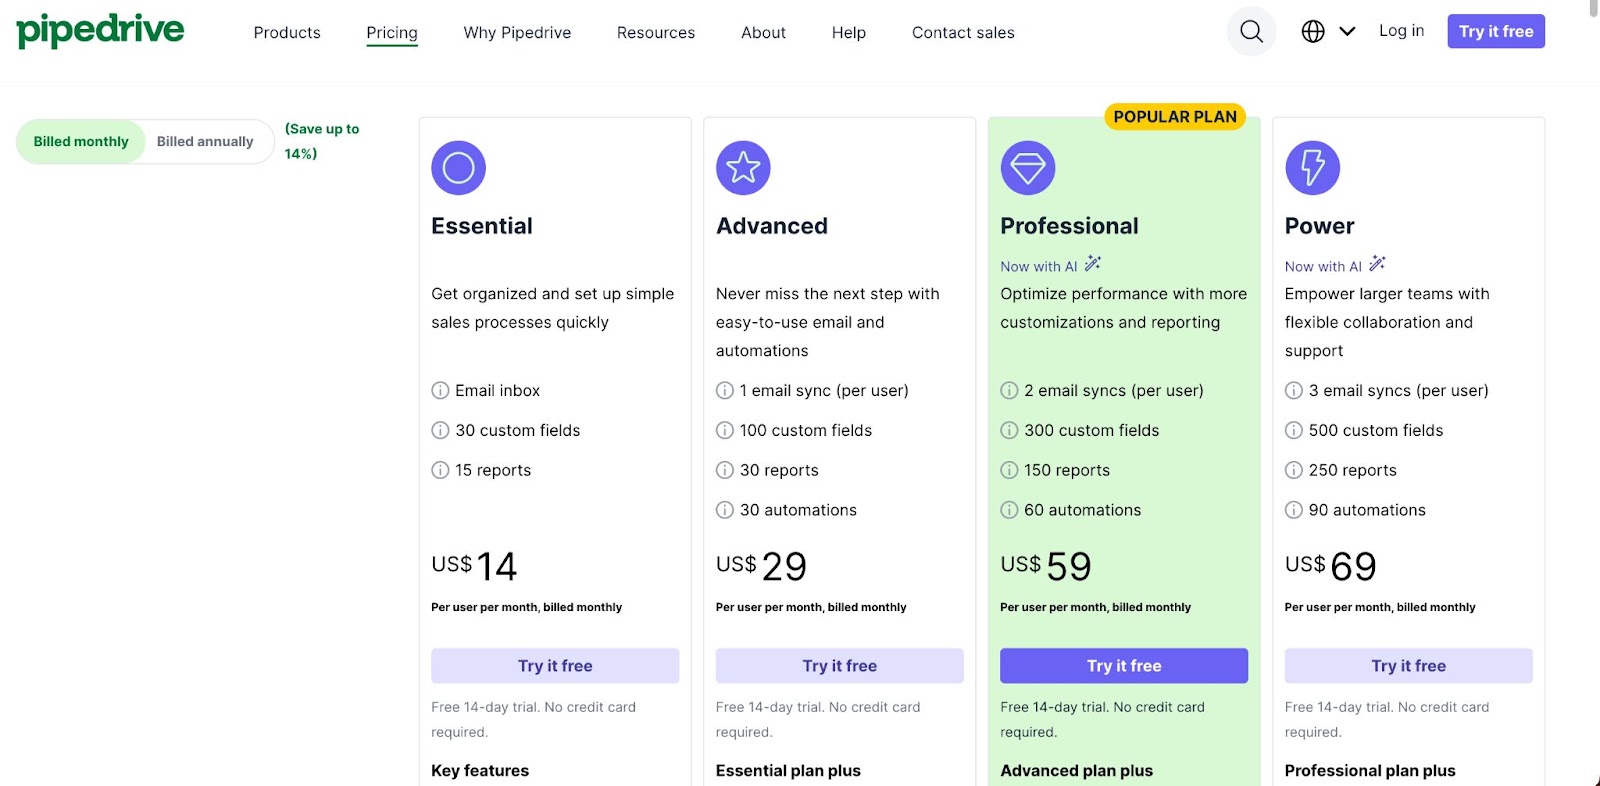Click info icon beside Email inbox
The height and width of the screenshot is (786, 1600).
[x=440, y=391]
